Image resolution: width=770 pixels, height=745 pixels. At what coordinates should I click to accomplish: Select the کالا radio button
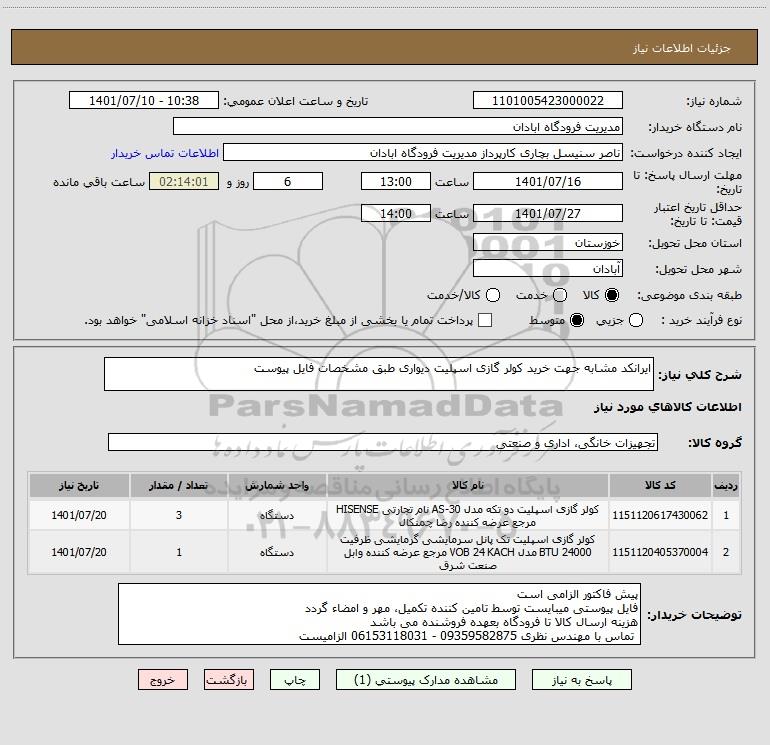click(612, 295)
